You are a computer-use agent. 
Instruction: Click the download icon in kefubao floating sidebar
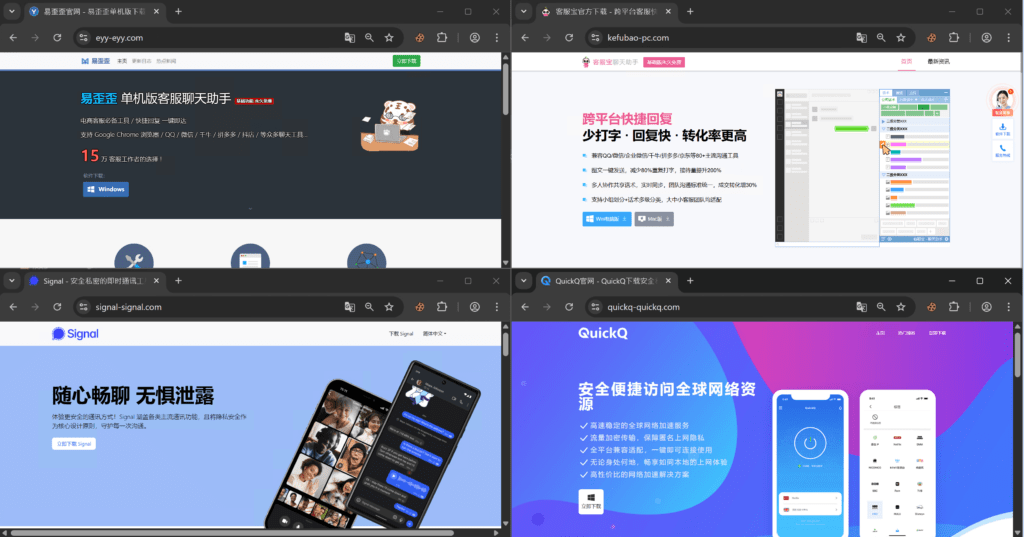click(1001, 128)
